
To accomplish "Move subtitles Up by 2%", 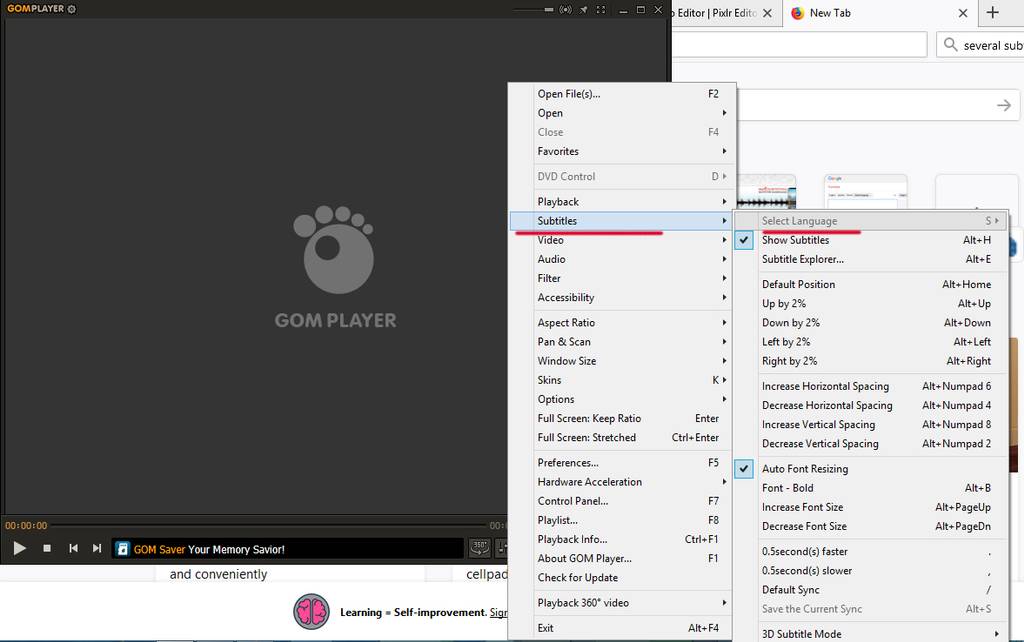I will tap(871, 303).
